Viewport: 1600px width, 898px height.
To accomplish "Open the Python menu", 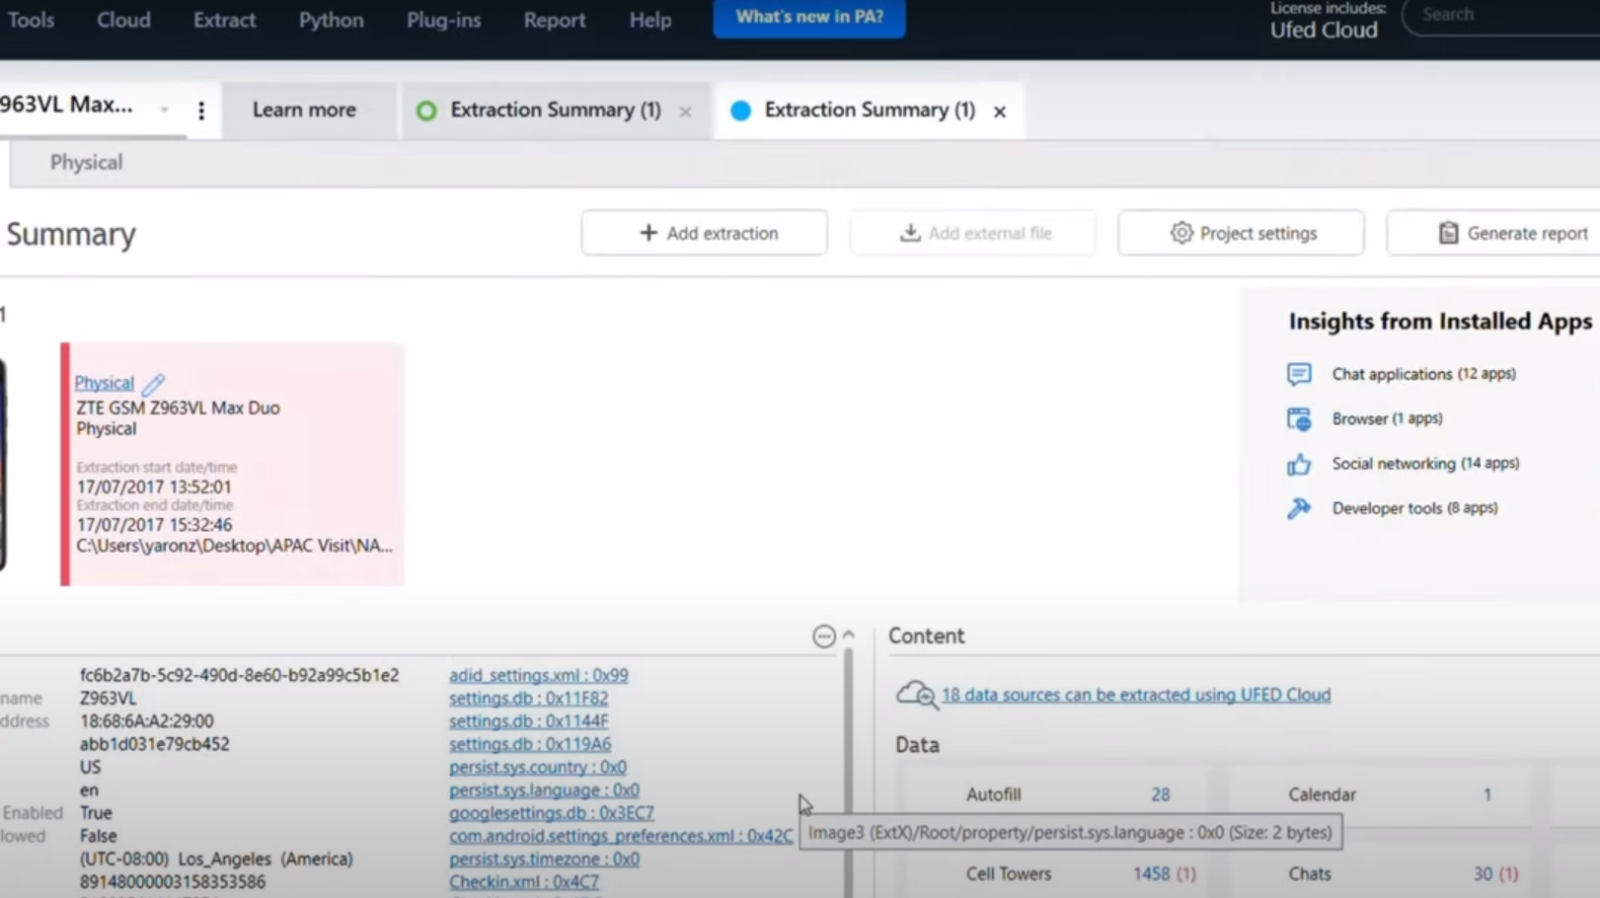I will click(331, 20).
